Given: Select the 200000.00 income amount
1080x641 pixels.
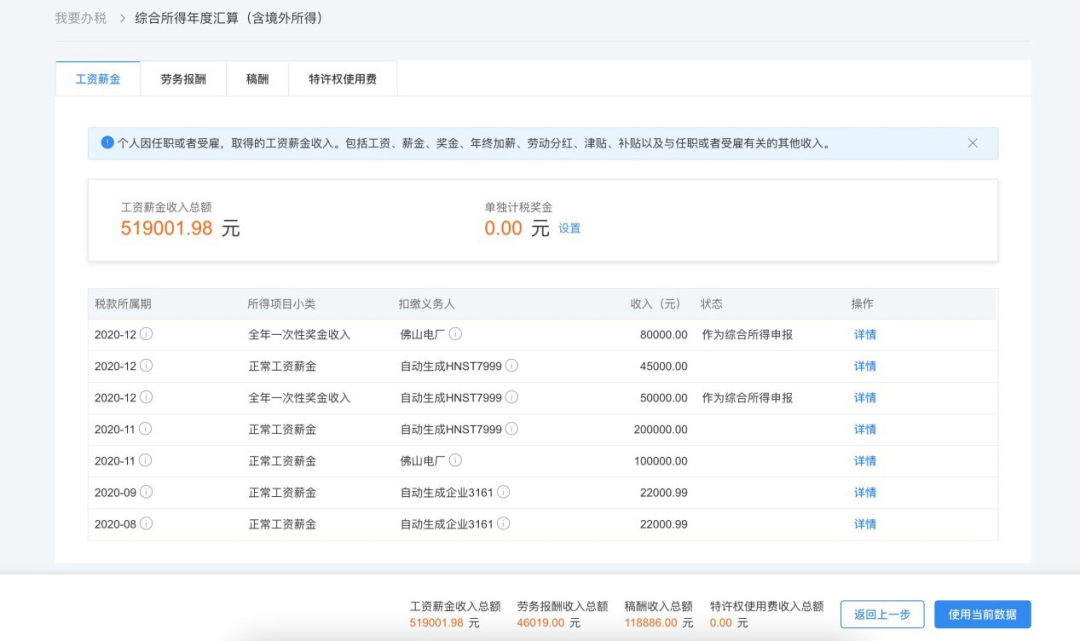Looking at the screenshot, I should (661, 430).
